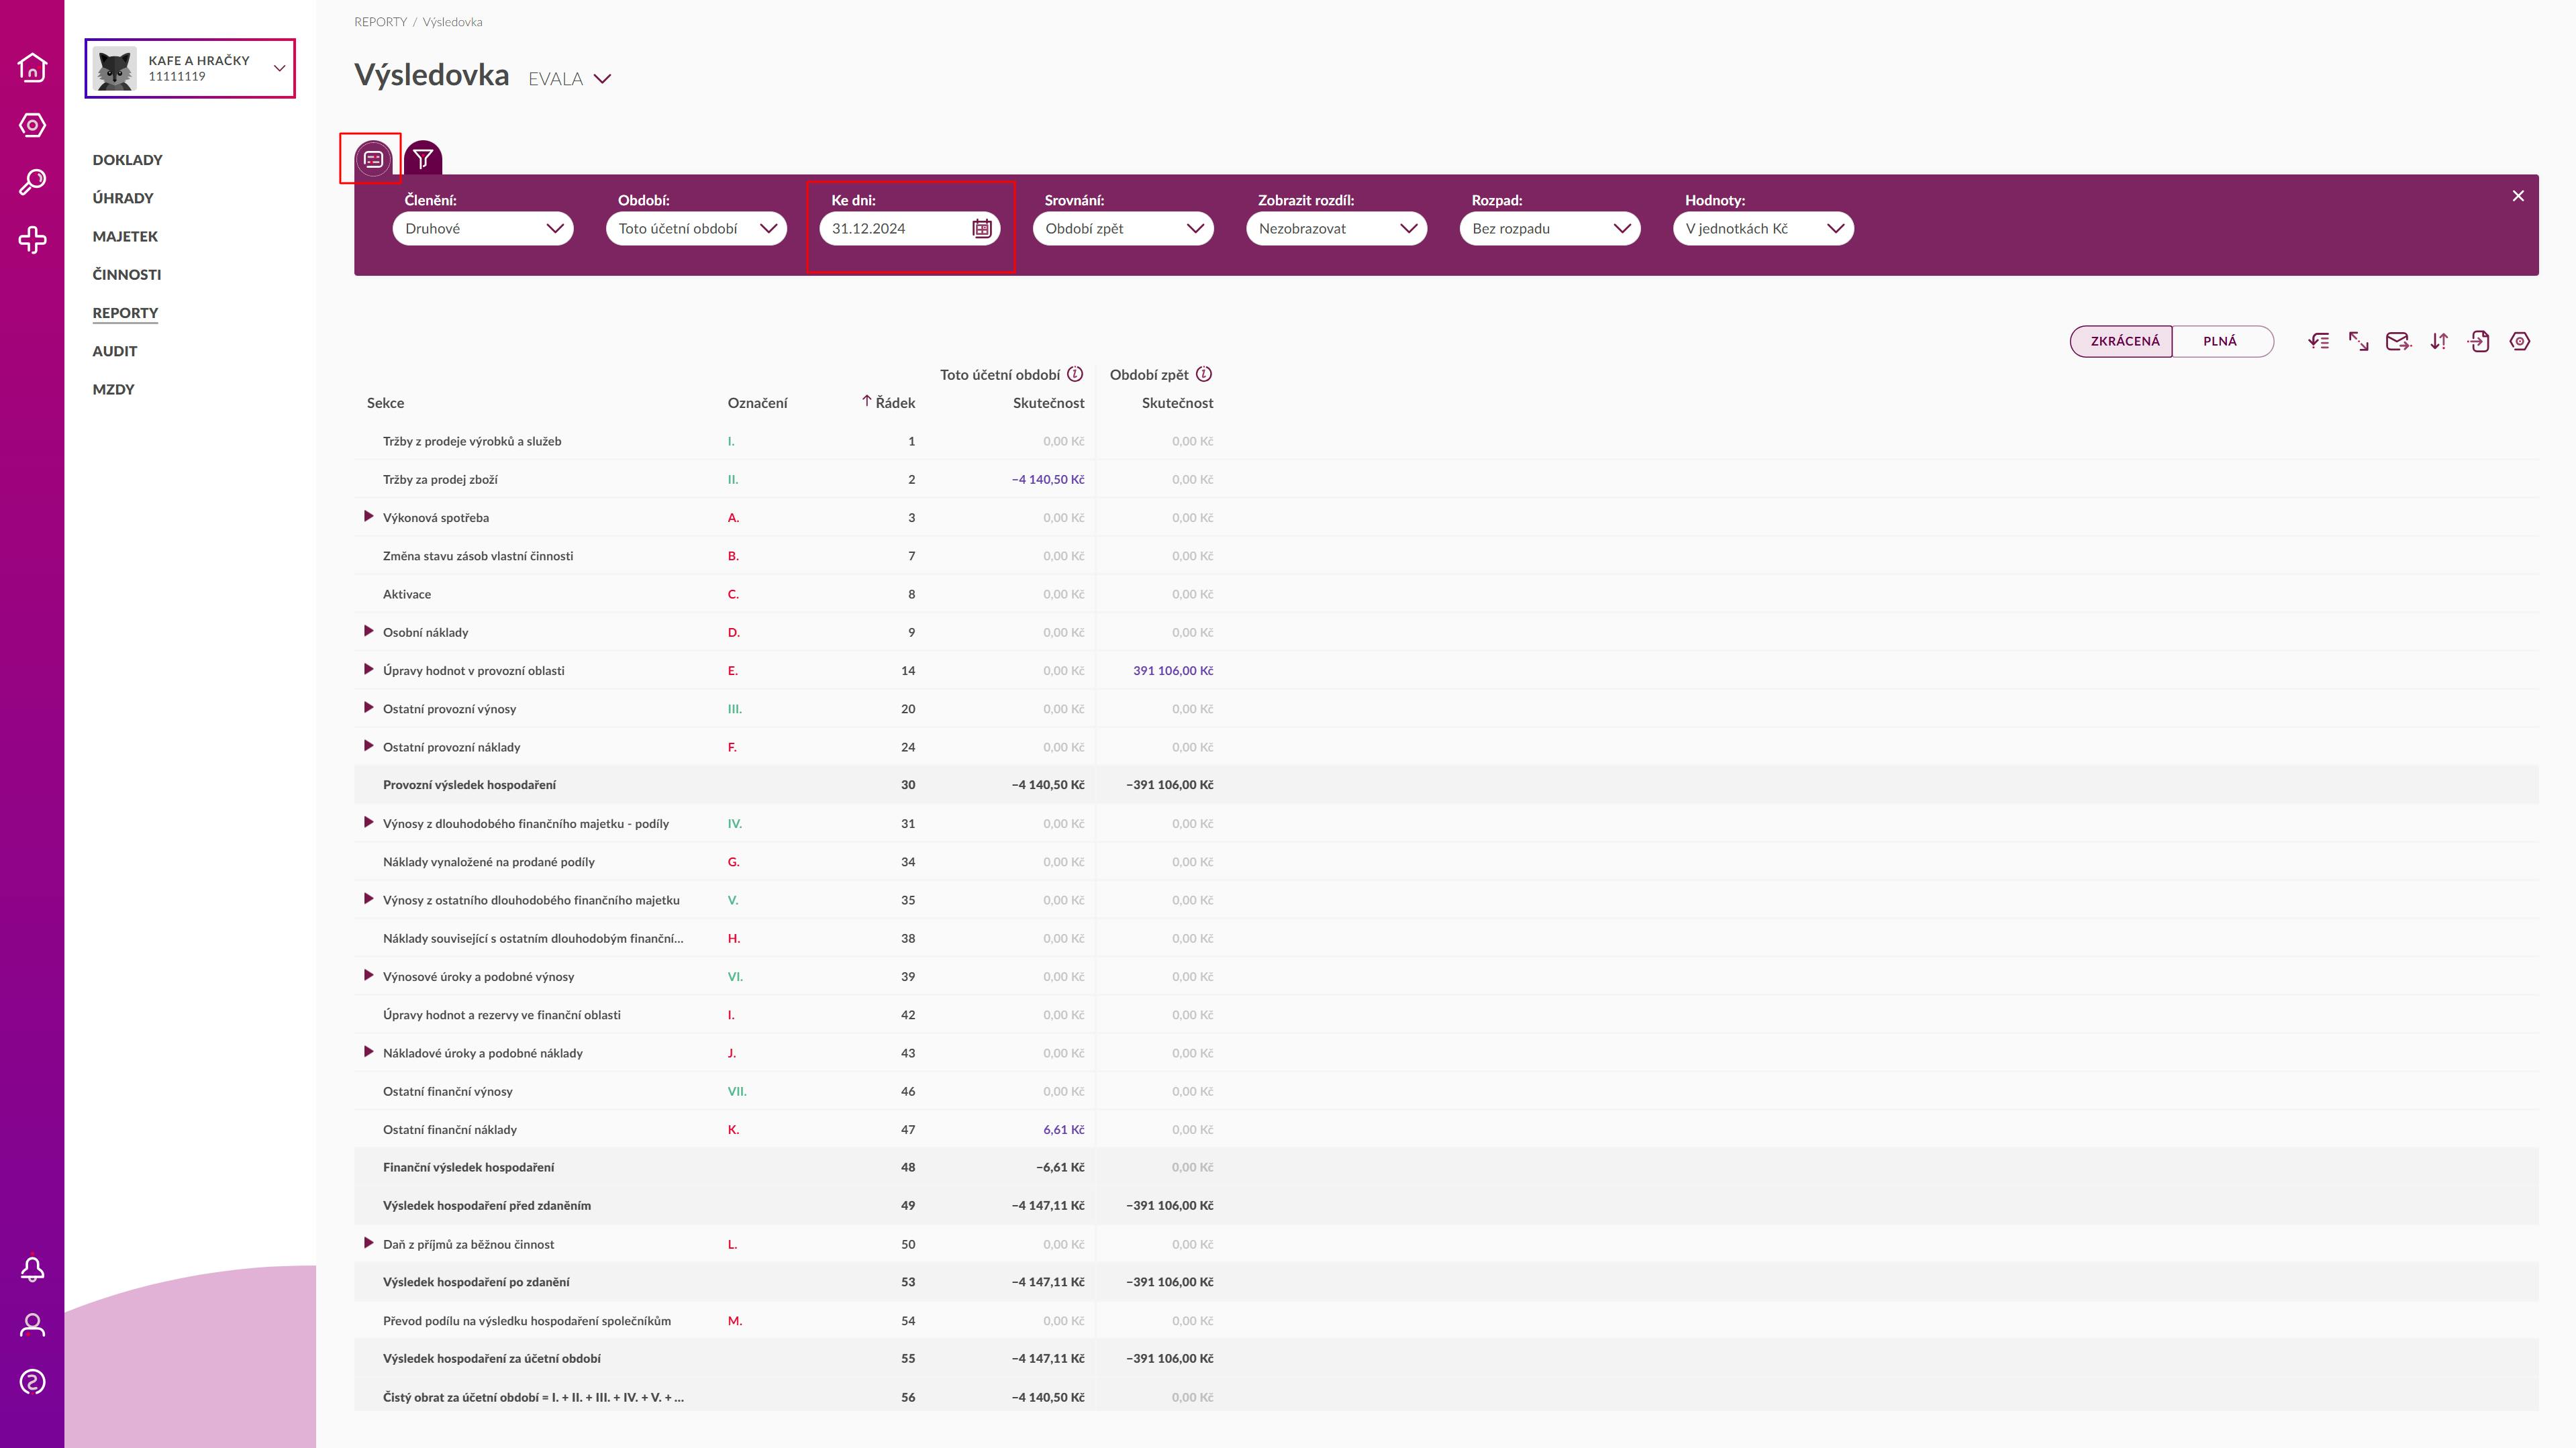Open the ČINNOSTI menu
Screen dimensions: 2576x1448
(127, 275)
